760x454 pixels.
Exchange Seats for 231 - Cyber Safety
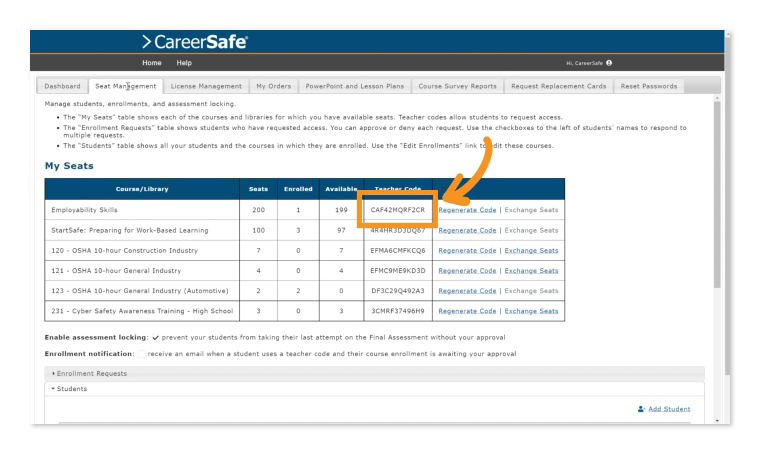click(531, 311)
